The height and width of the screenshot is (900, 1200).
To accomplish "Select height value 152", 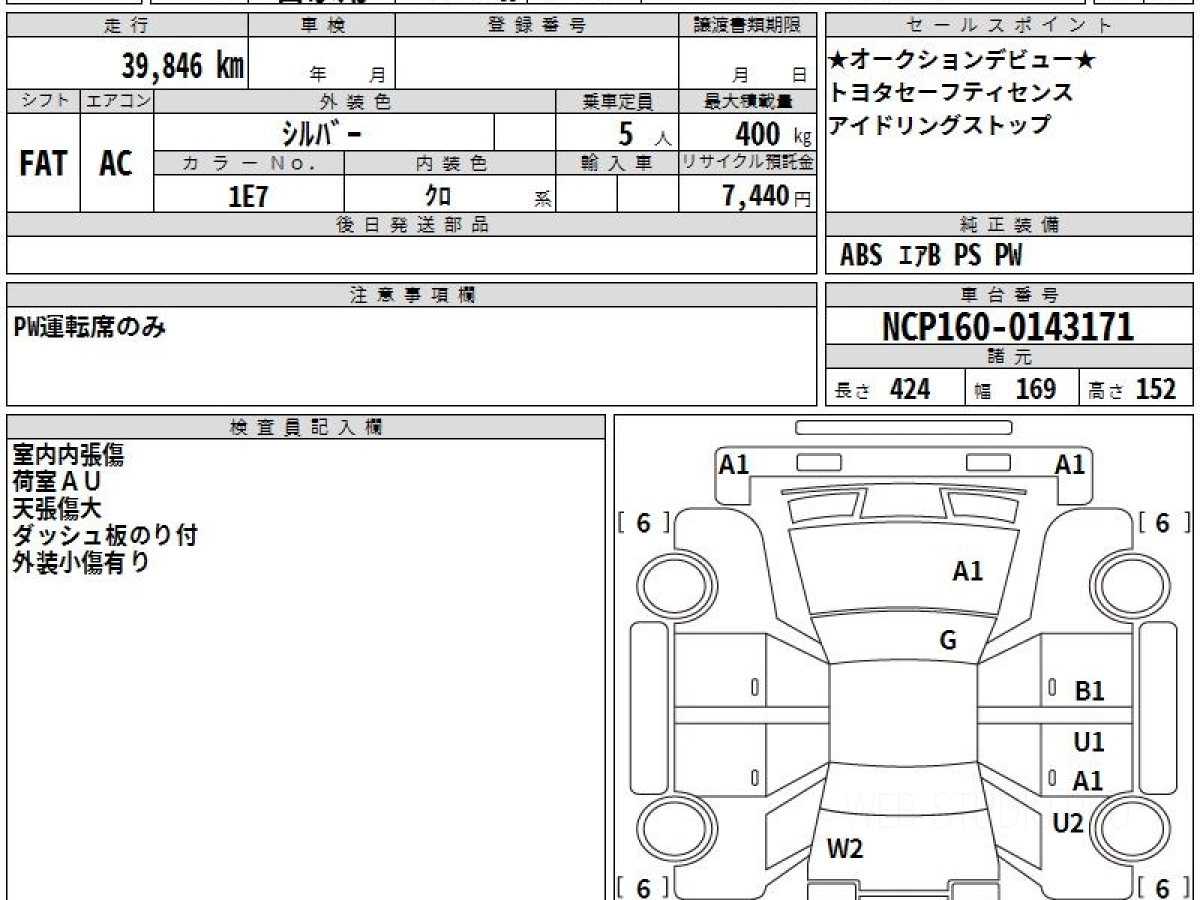I will click(1156, 389).
